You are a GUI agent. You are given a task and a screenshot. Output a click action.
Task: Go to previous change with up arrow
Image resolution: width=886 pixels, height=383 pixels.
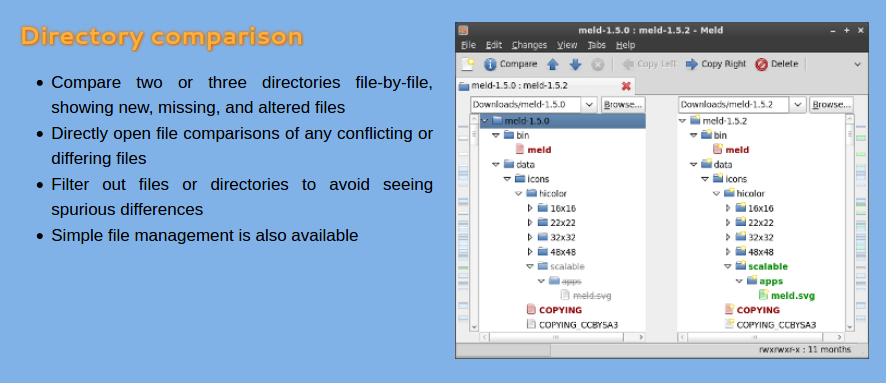pos(553,64)
